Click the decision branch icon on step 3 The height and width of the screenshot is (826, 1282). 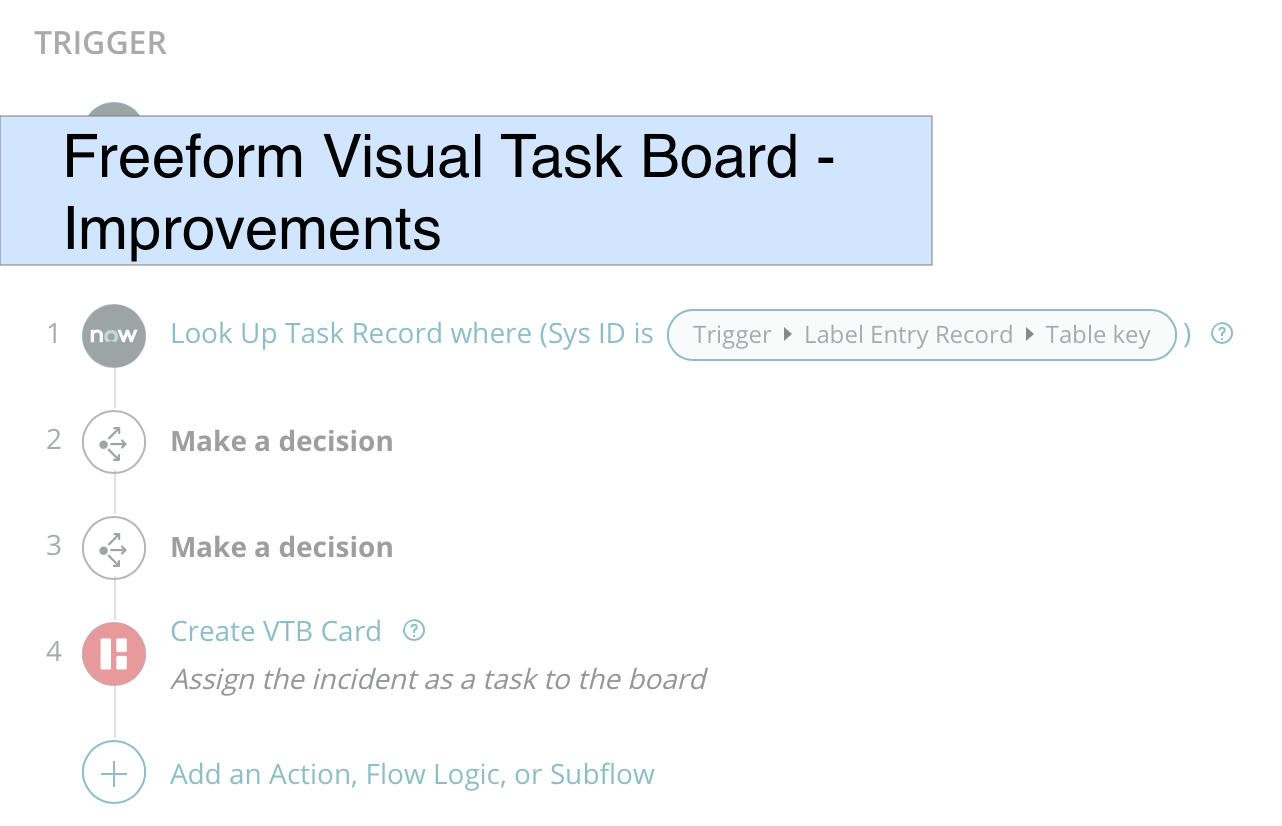pos(114,547)
